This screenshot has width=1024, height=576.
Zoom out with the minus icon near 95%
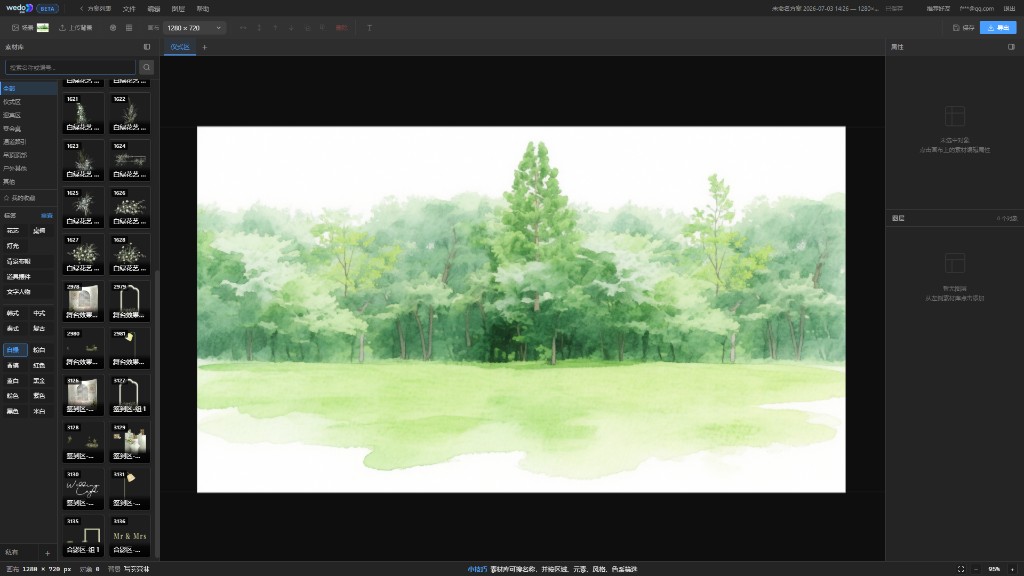tap(976, 569)
